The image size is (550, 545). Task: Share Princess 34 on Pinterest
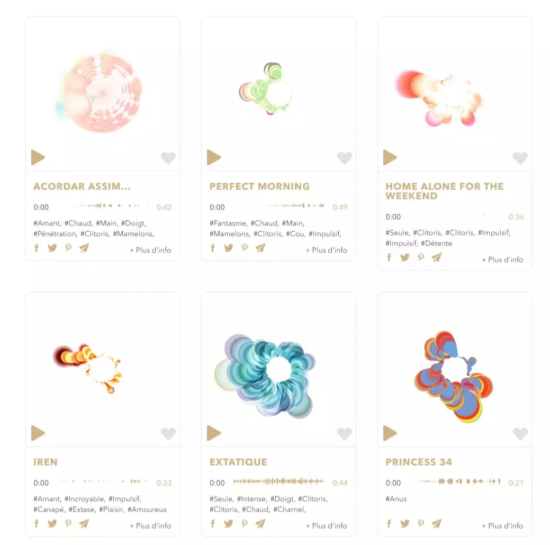click(421, 524)
